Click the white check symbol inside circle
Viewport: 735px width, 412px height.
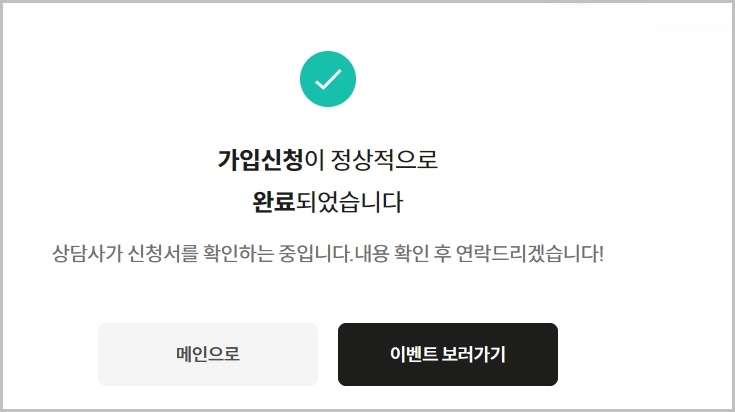coord(328,79)
